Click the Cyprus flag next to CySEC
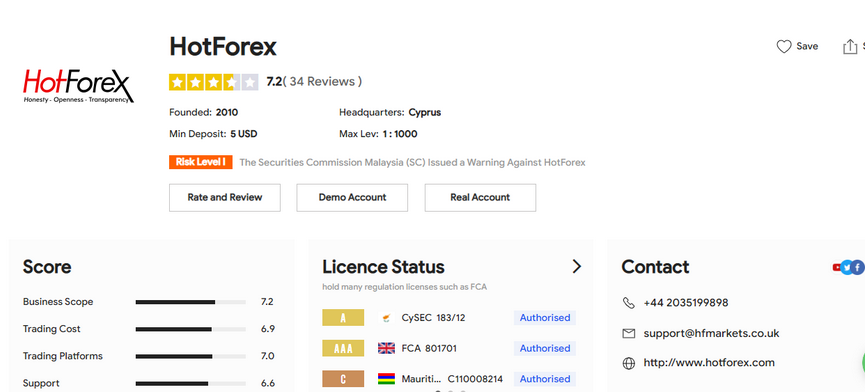Viewport: 867px width, 392px height. (x=386, y=318)
